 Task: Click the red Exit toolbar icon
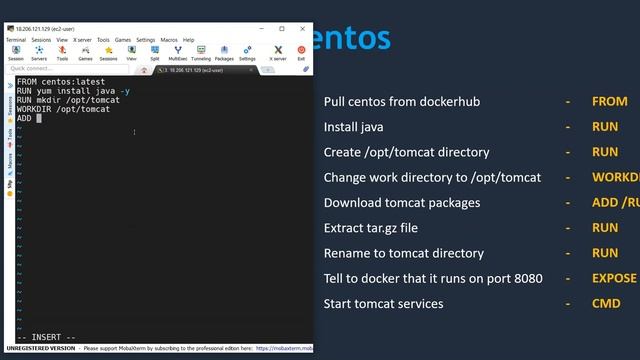(x=301, y=53)
